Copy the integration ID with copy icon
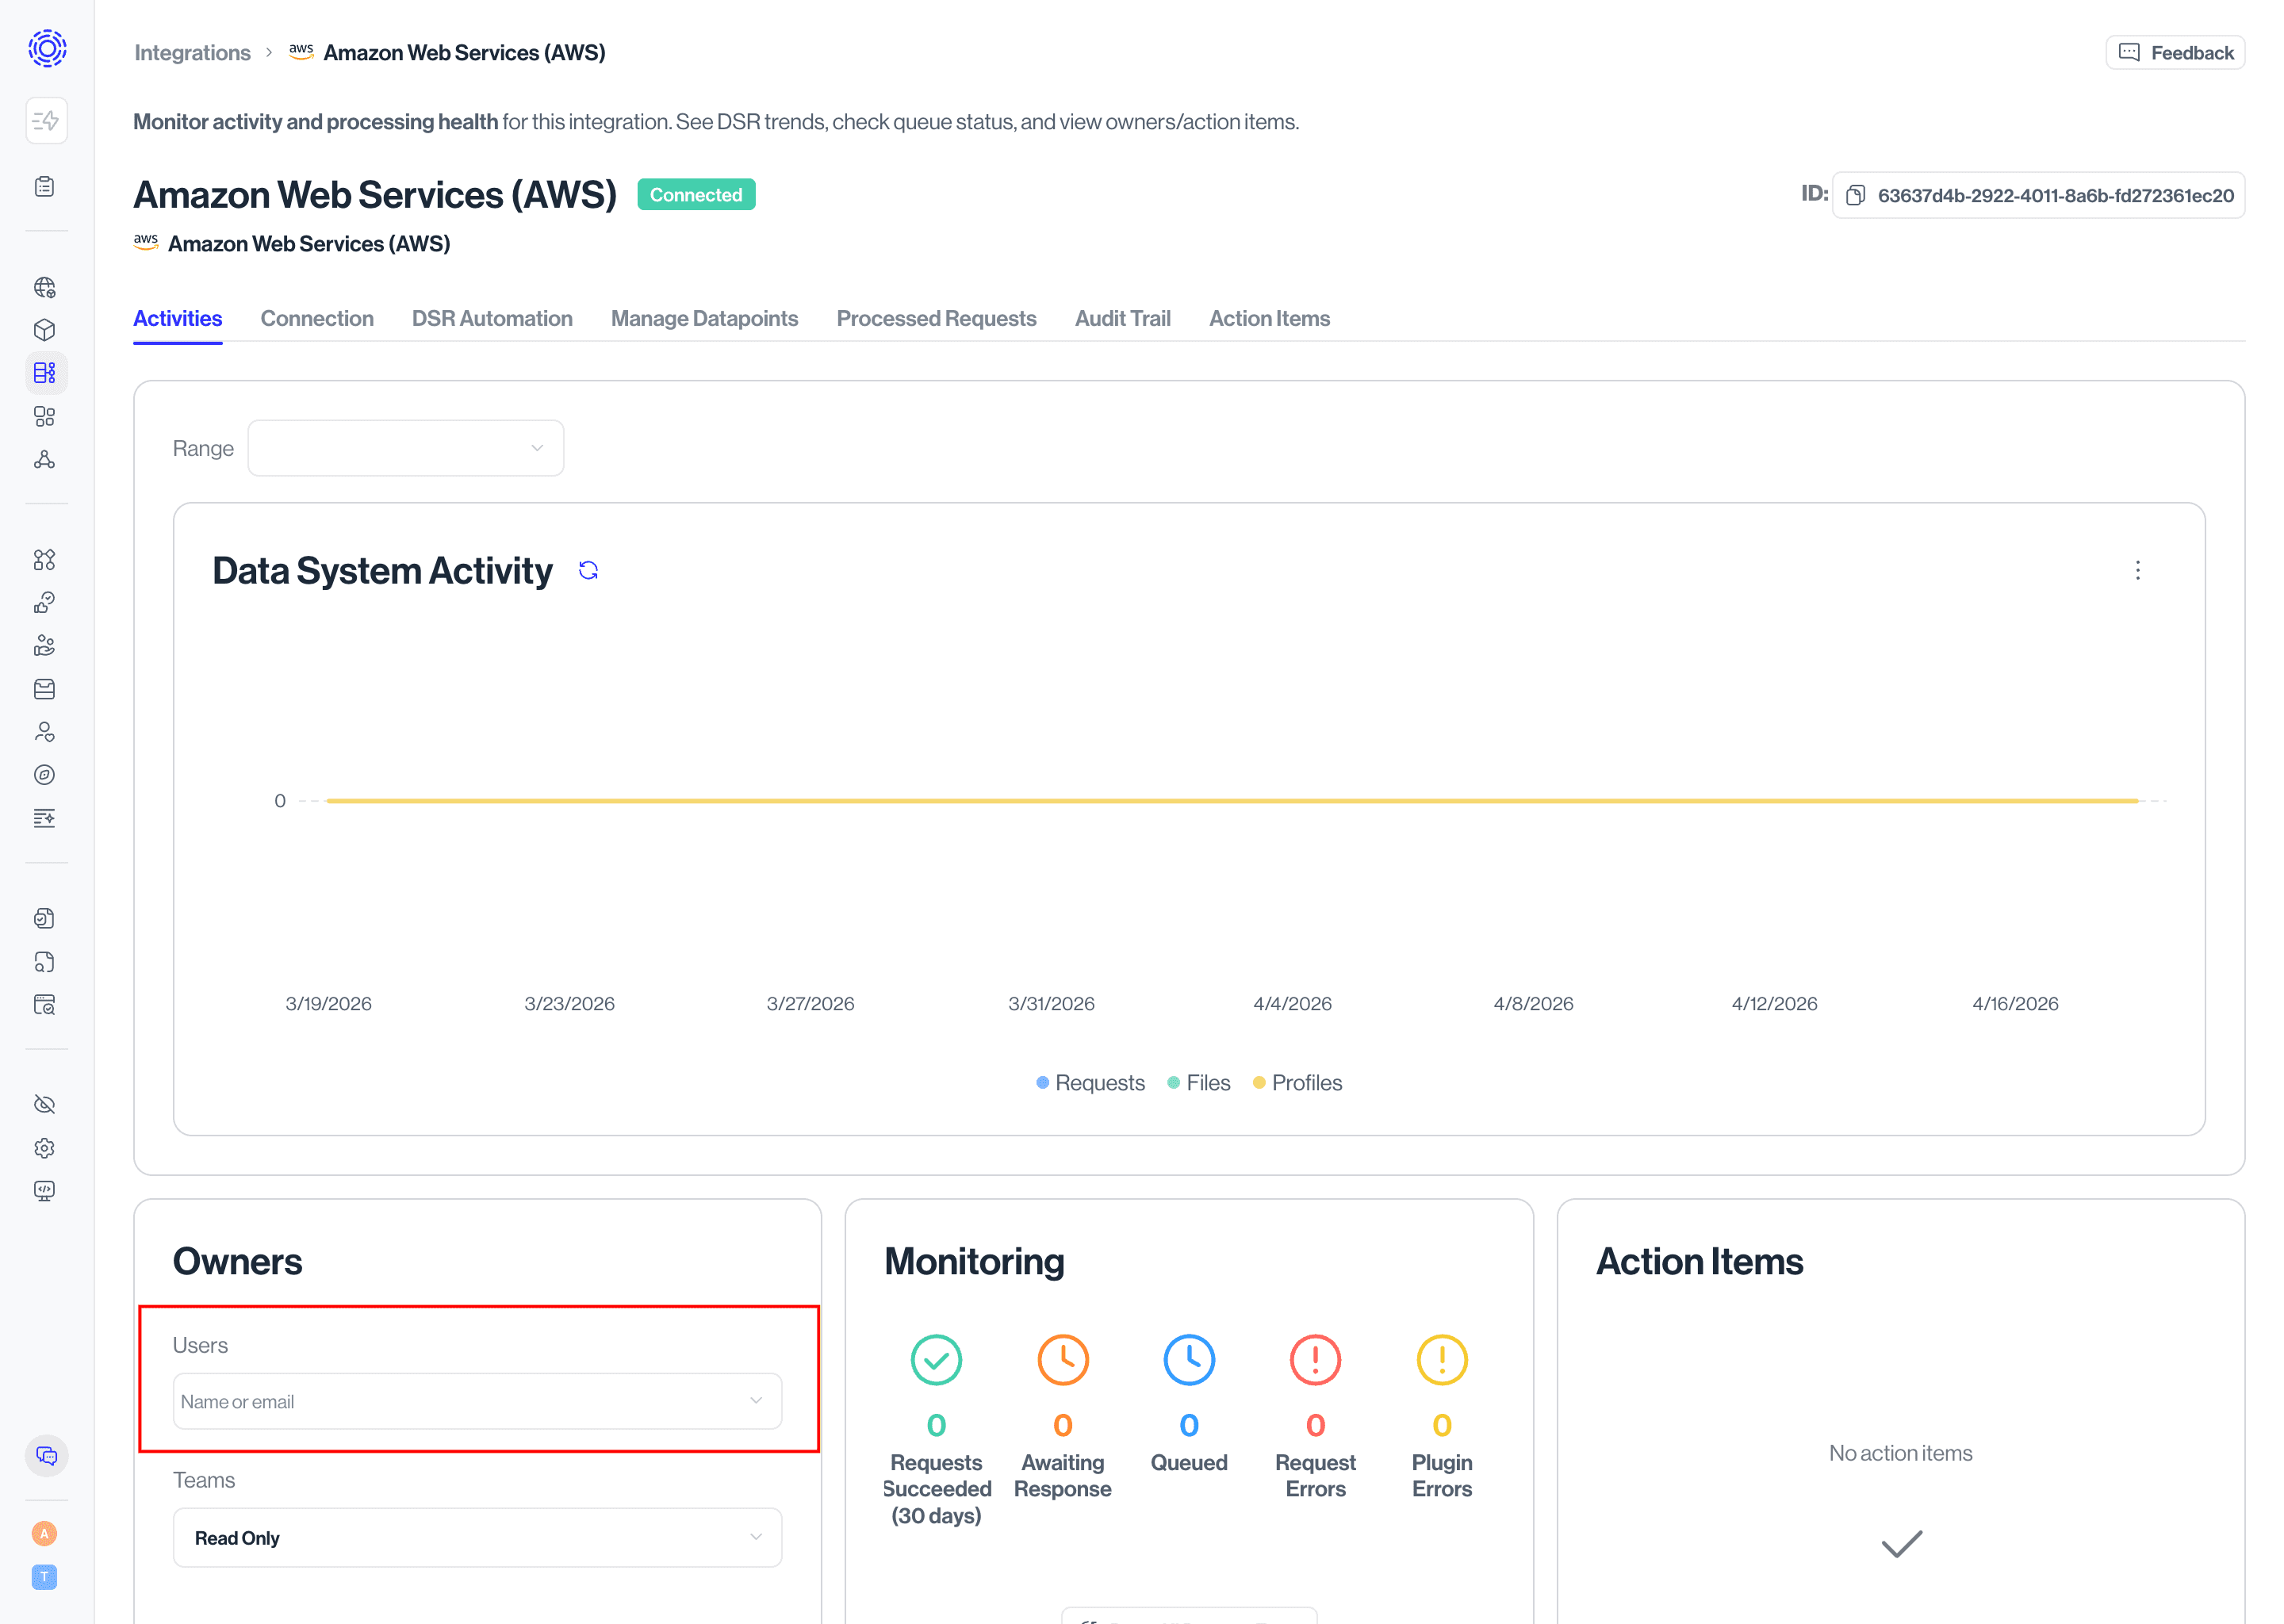The height and width of the screenshot is (1624, 2284). (x=1855, y=195)
